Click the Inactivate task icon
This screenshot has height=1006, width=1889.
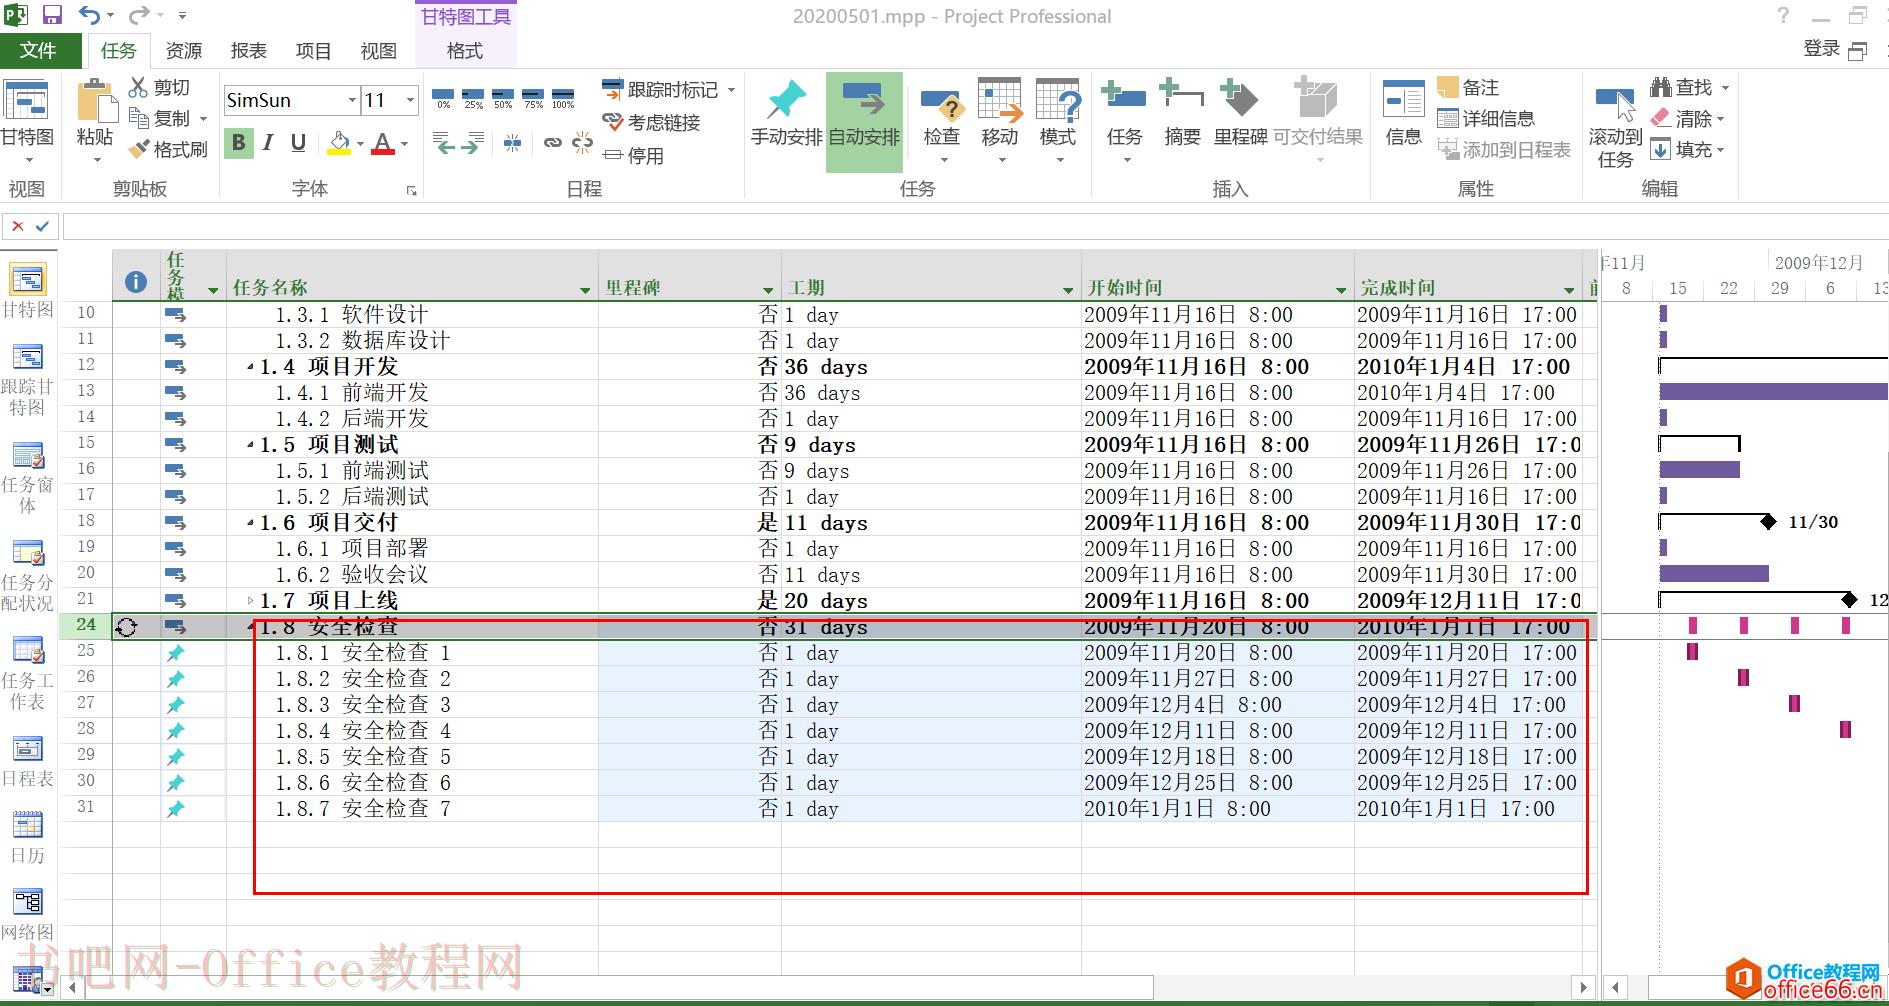point(612,155)
